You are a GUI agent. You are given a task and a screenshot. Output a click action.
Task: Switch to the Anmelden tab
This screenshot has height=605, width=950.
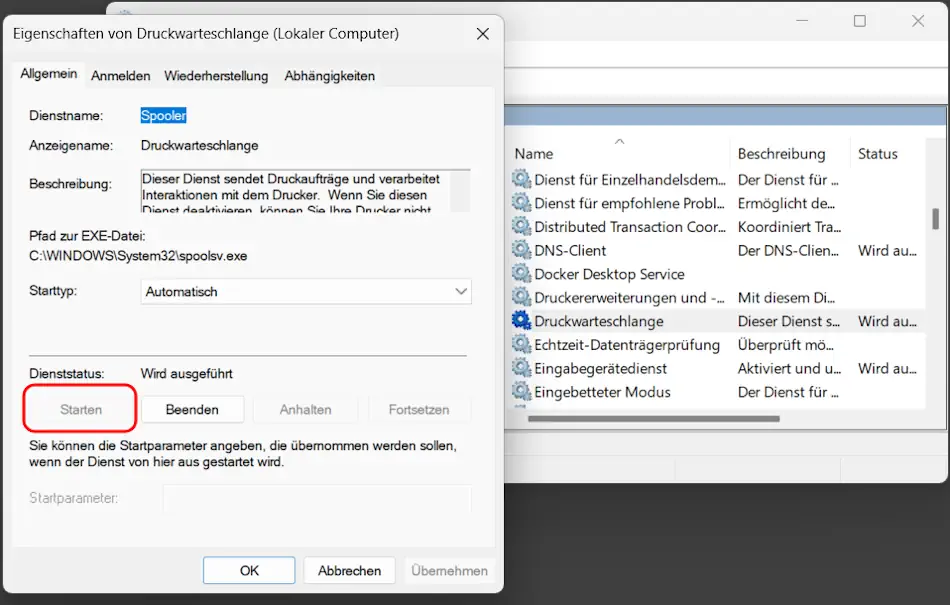point(120,76)
